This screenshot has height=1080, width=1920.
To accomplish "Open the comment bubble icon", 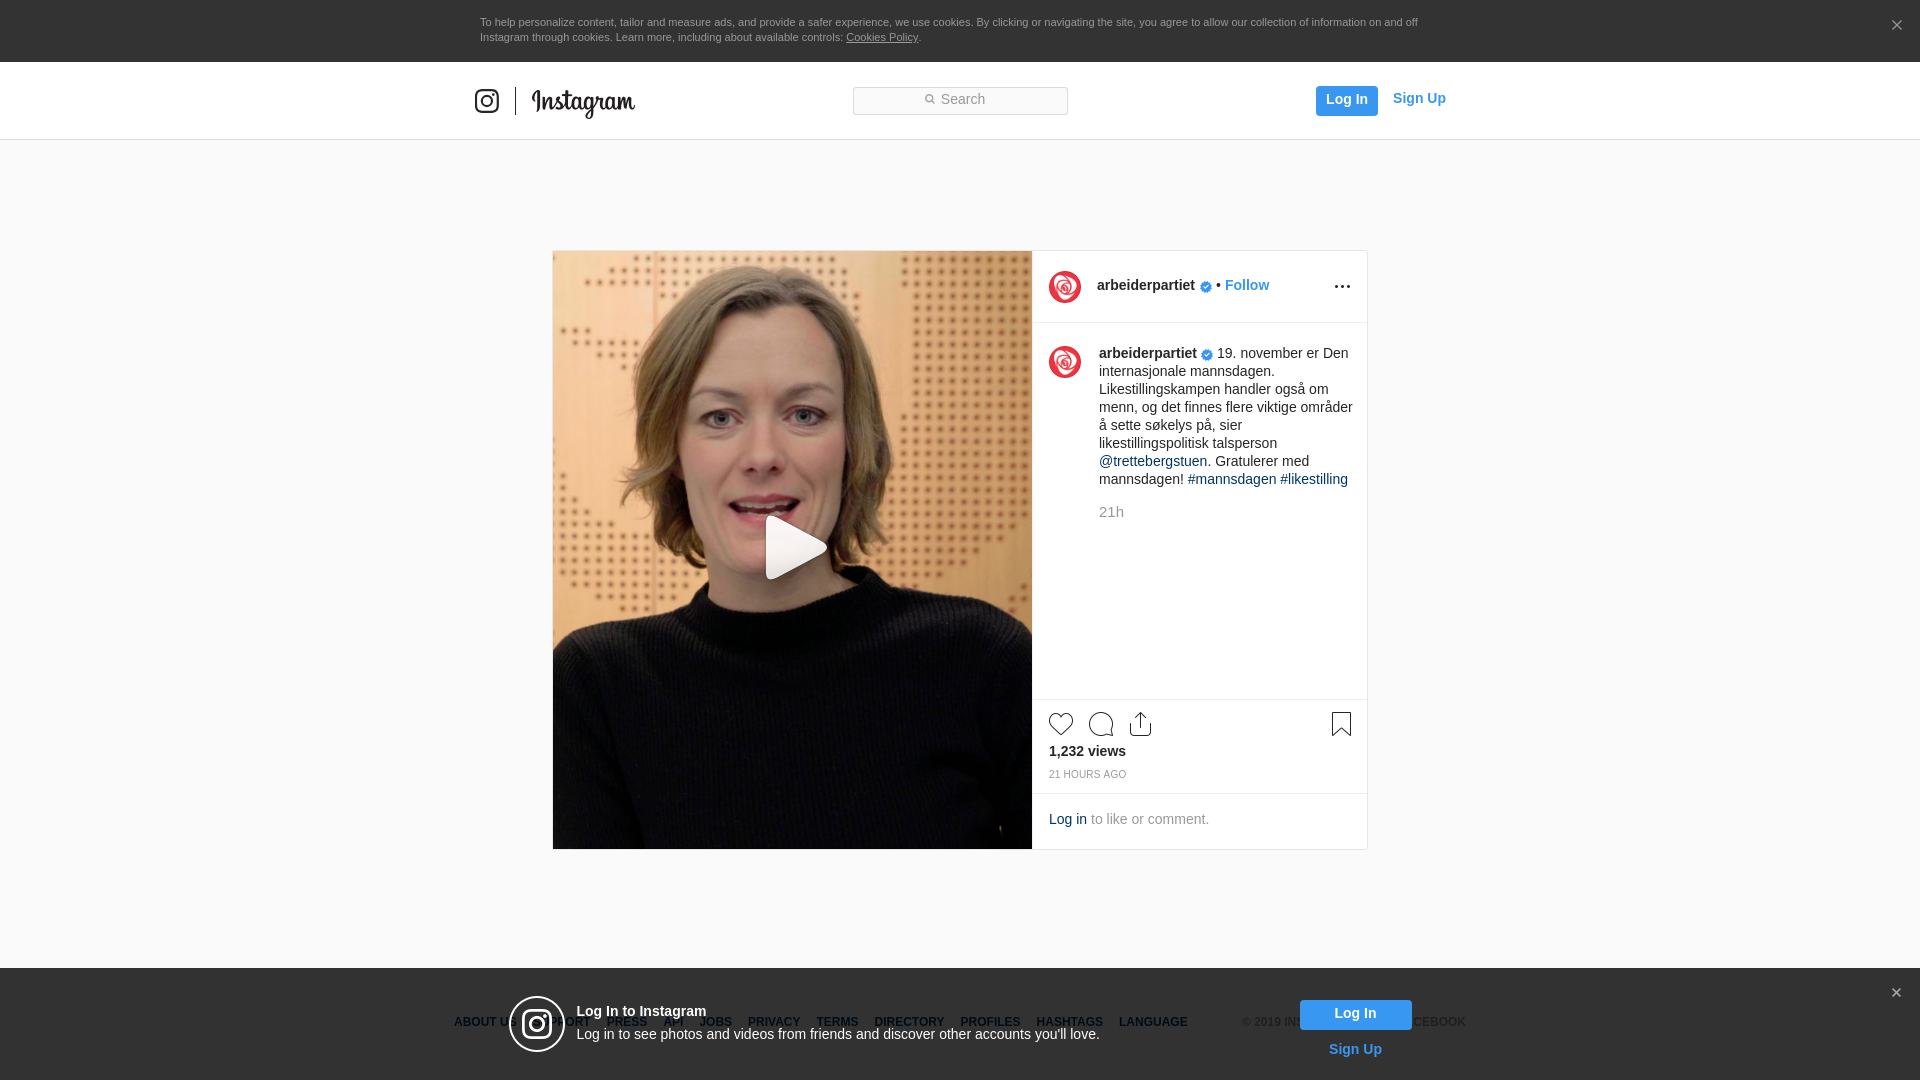I will (x=1101, y=724).
